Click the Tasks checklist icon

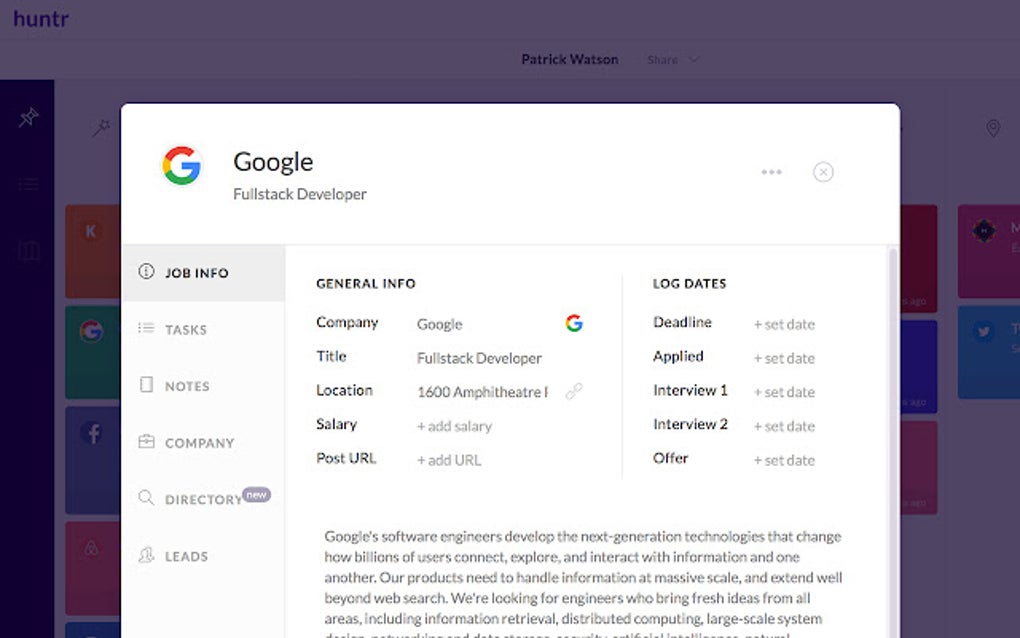[146, 329]
